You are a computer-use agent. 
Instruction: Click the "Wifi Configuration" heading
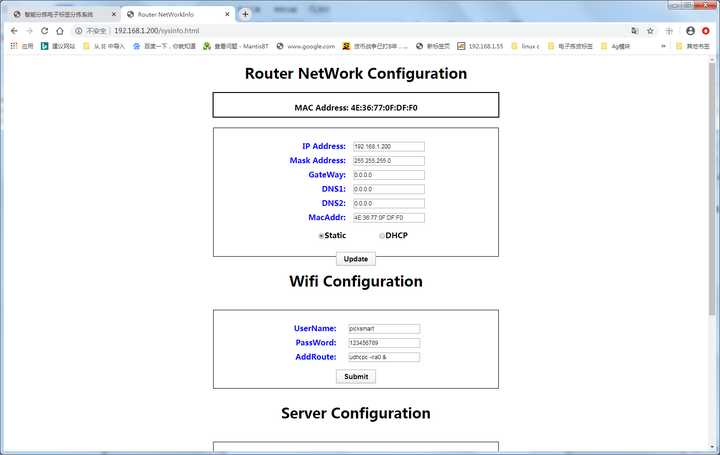point(356,281)
